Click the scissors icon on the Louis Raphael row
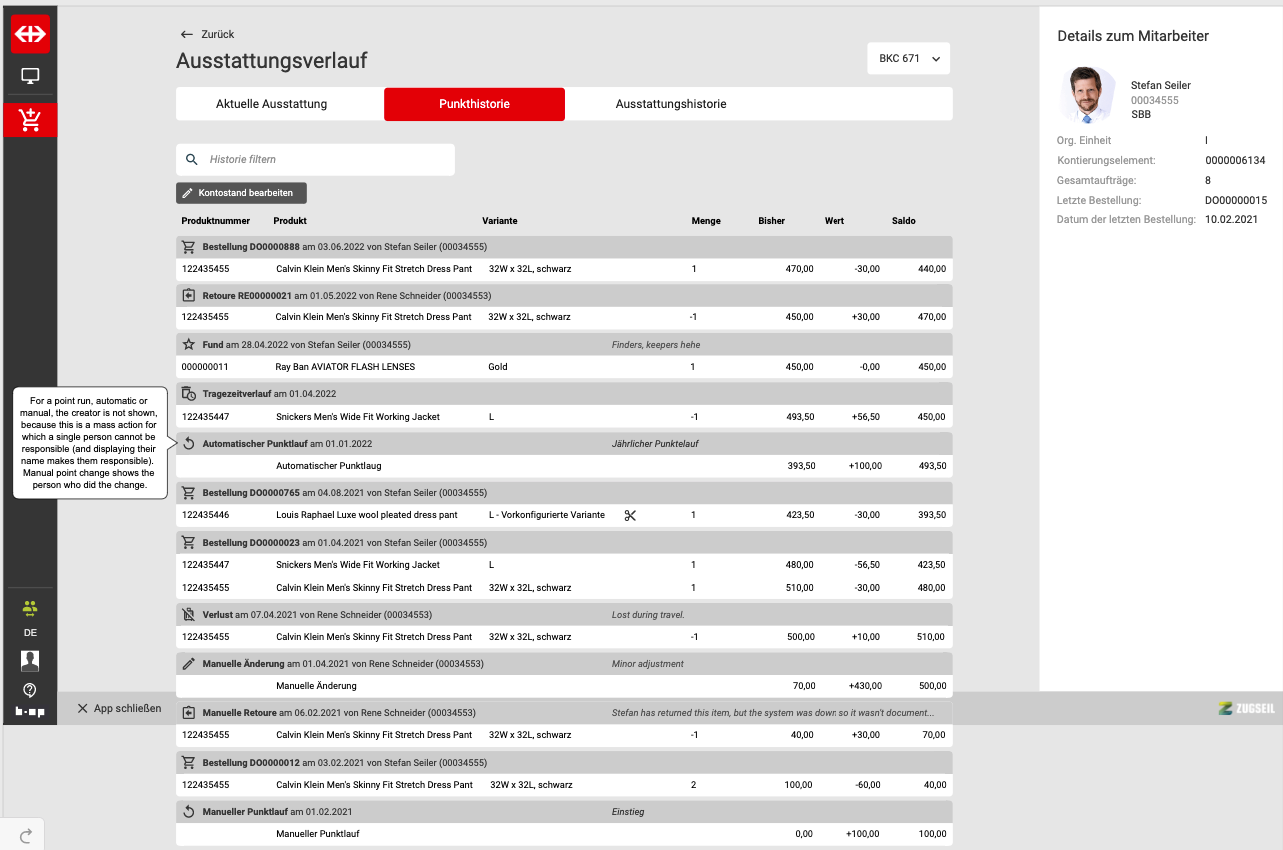The image size is (1283, 850). tap(630, 515)
